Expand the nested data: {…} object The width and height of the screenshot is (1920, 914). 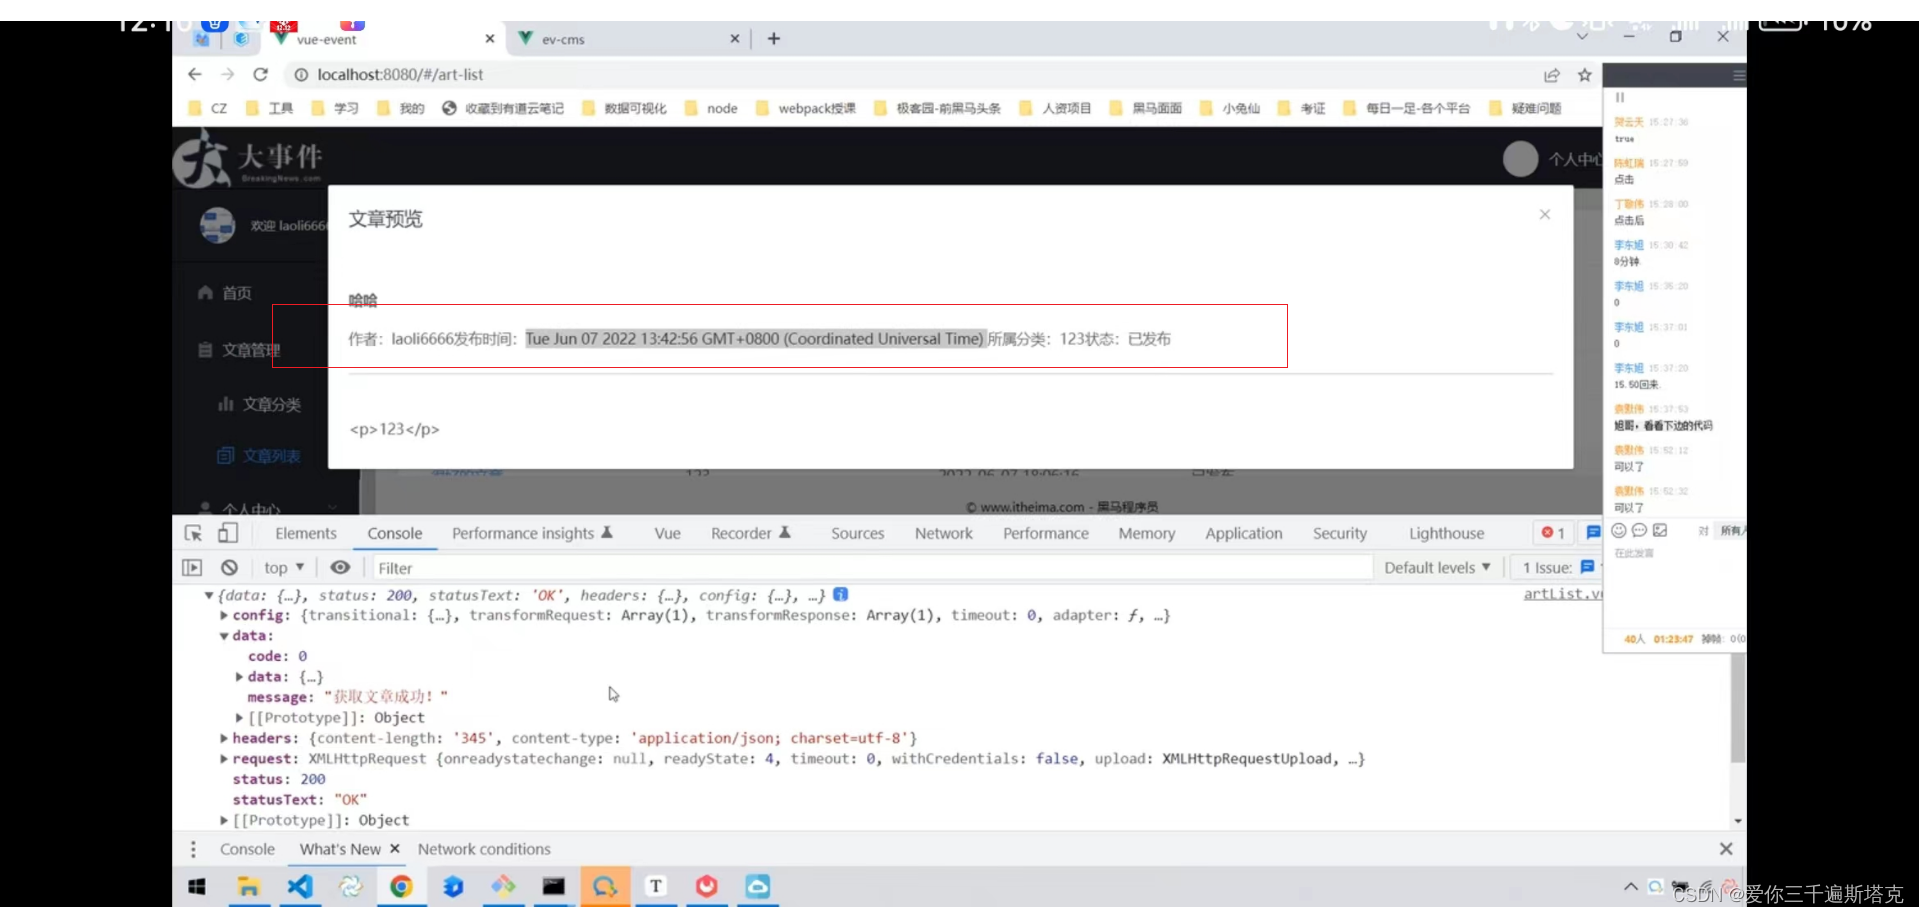point(240,677)
